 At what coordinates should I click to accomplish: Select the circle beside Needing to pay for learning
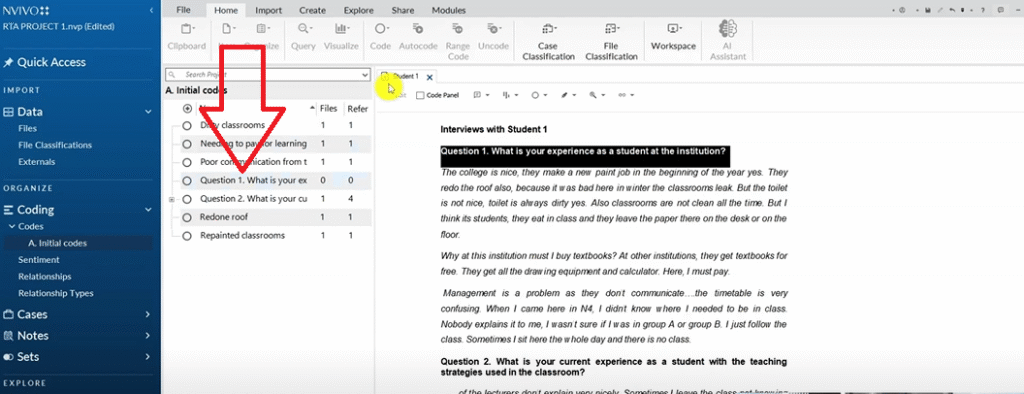[x=187, y=144]
